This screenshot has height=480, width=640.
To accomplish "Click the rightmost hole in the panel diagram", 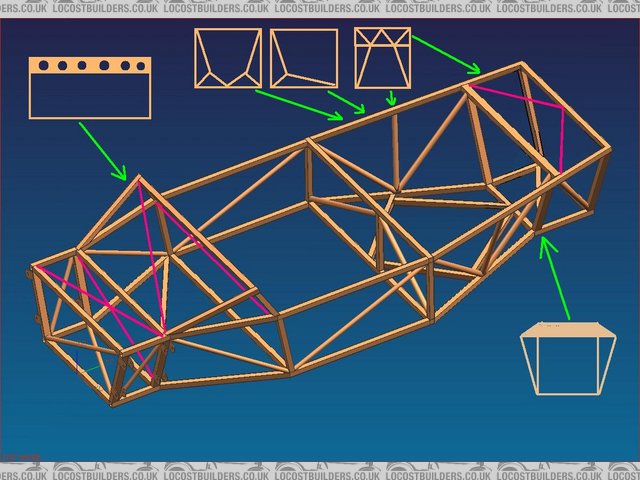I will pos(141,66).
